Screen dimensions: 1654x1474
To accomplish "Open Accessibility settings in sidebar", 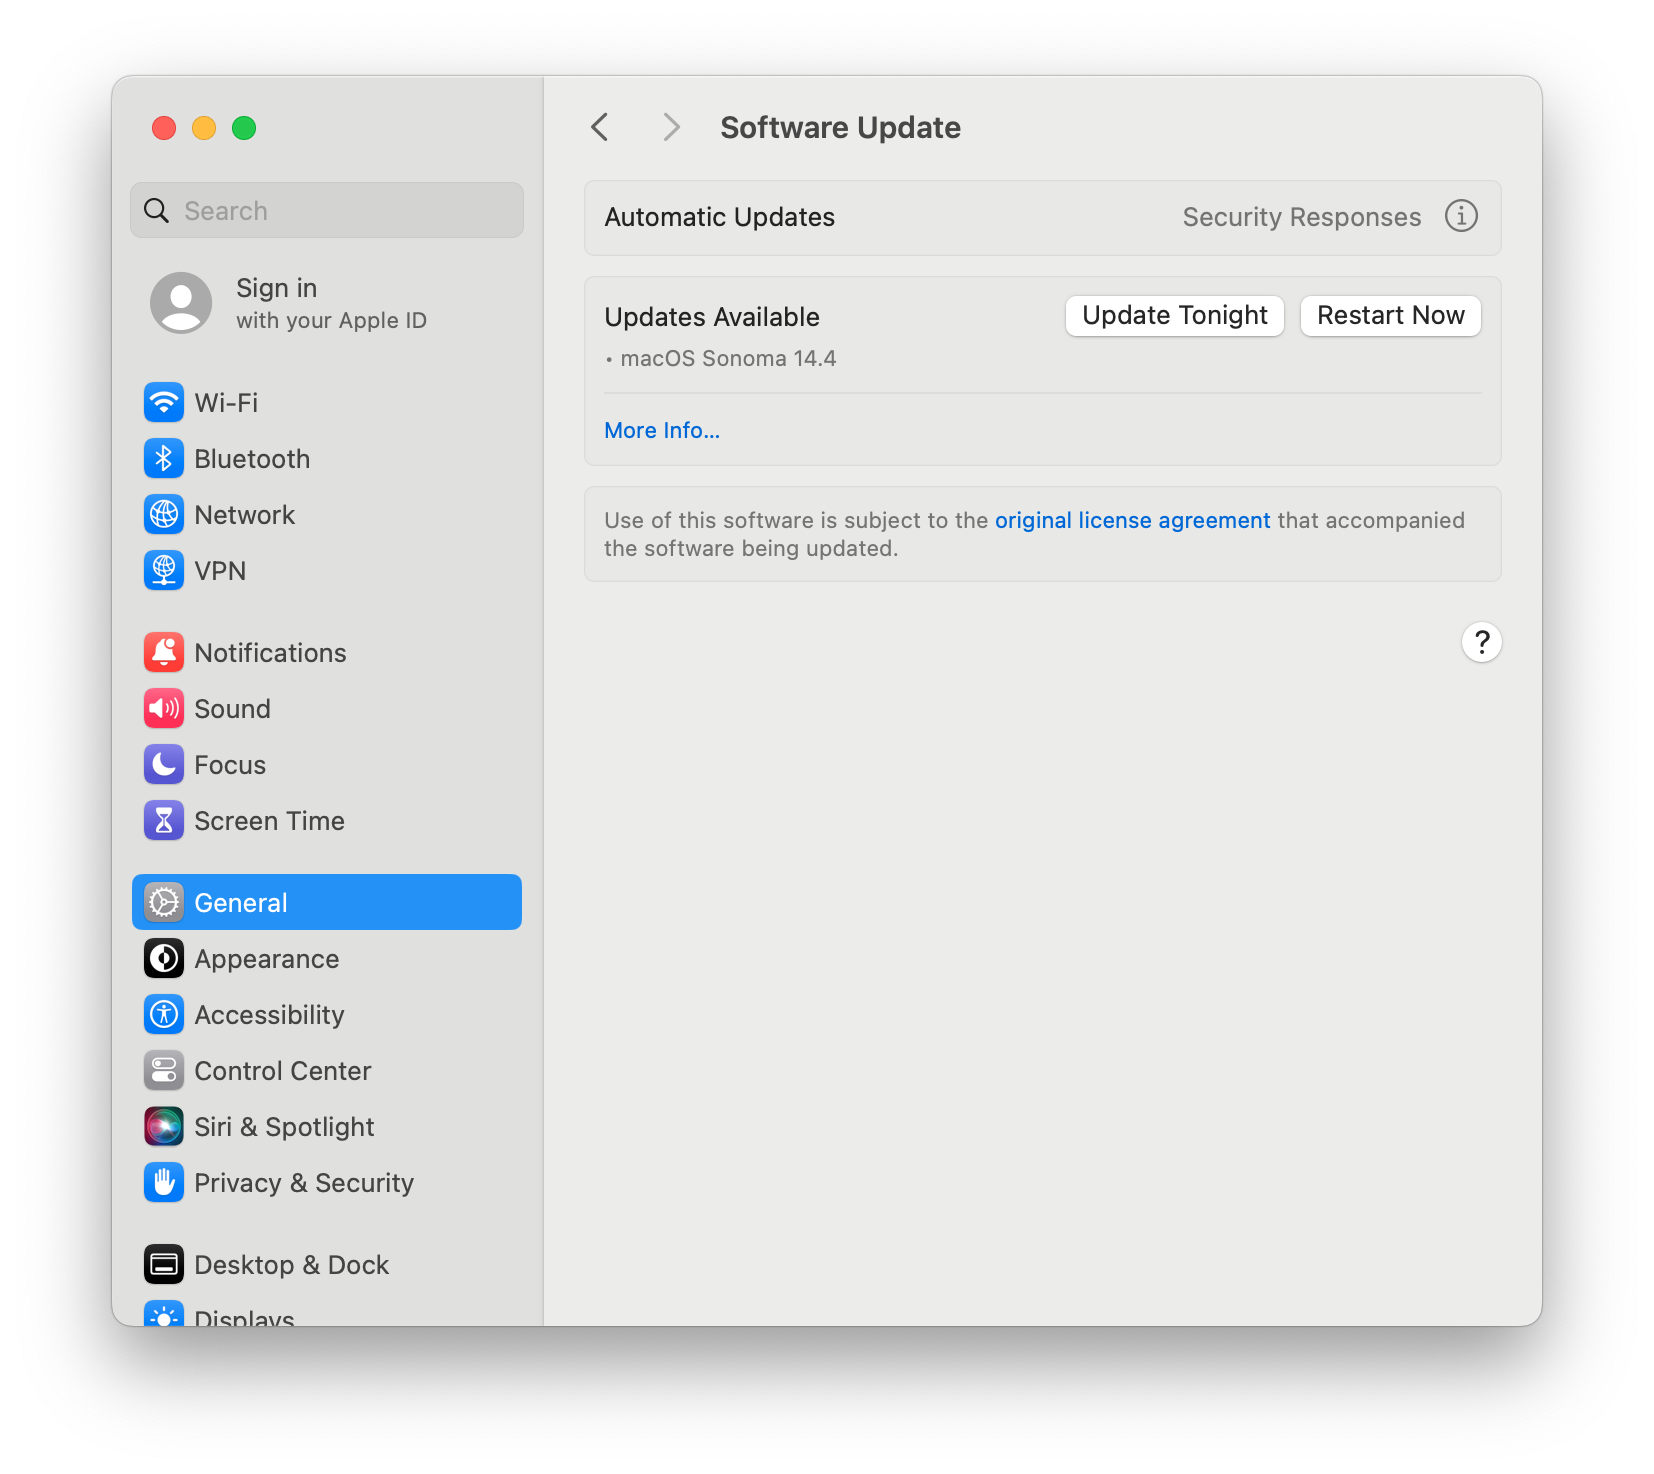I will coord(268,1015).
